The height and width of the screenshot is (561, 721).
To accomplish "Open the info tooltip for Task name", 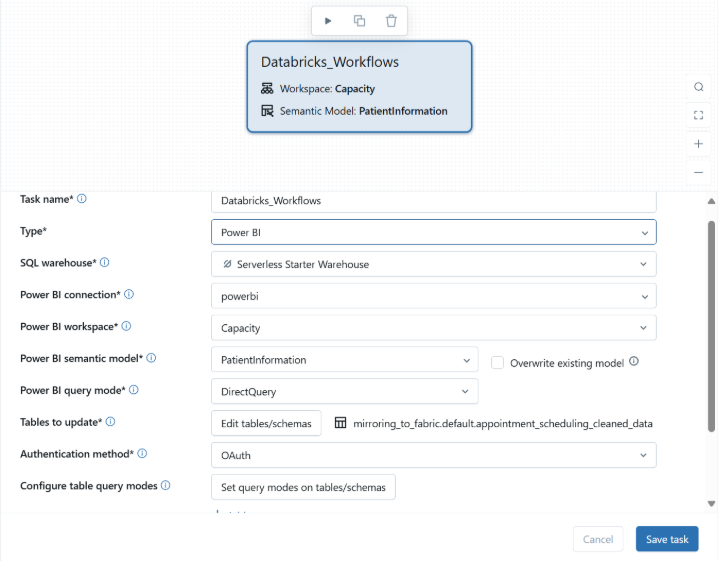I will [x=81, y=199].
